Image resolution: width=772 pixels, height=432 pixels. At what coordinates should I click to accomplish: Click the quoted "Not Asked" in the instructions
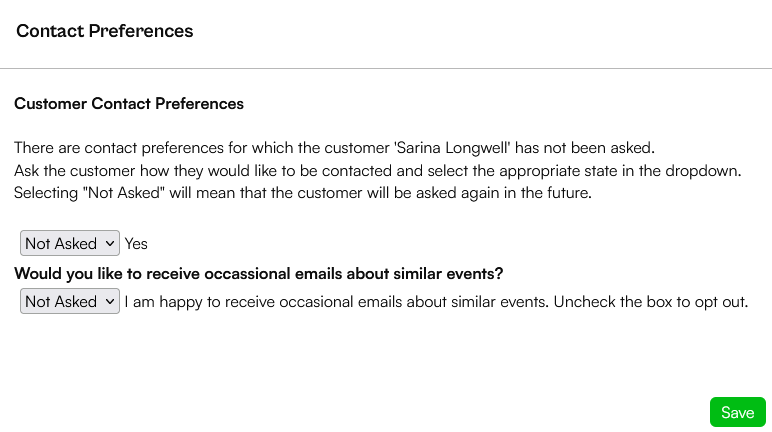click(x=124, y=193)
